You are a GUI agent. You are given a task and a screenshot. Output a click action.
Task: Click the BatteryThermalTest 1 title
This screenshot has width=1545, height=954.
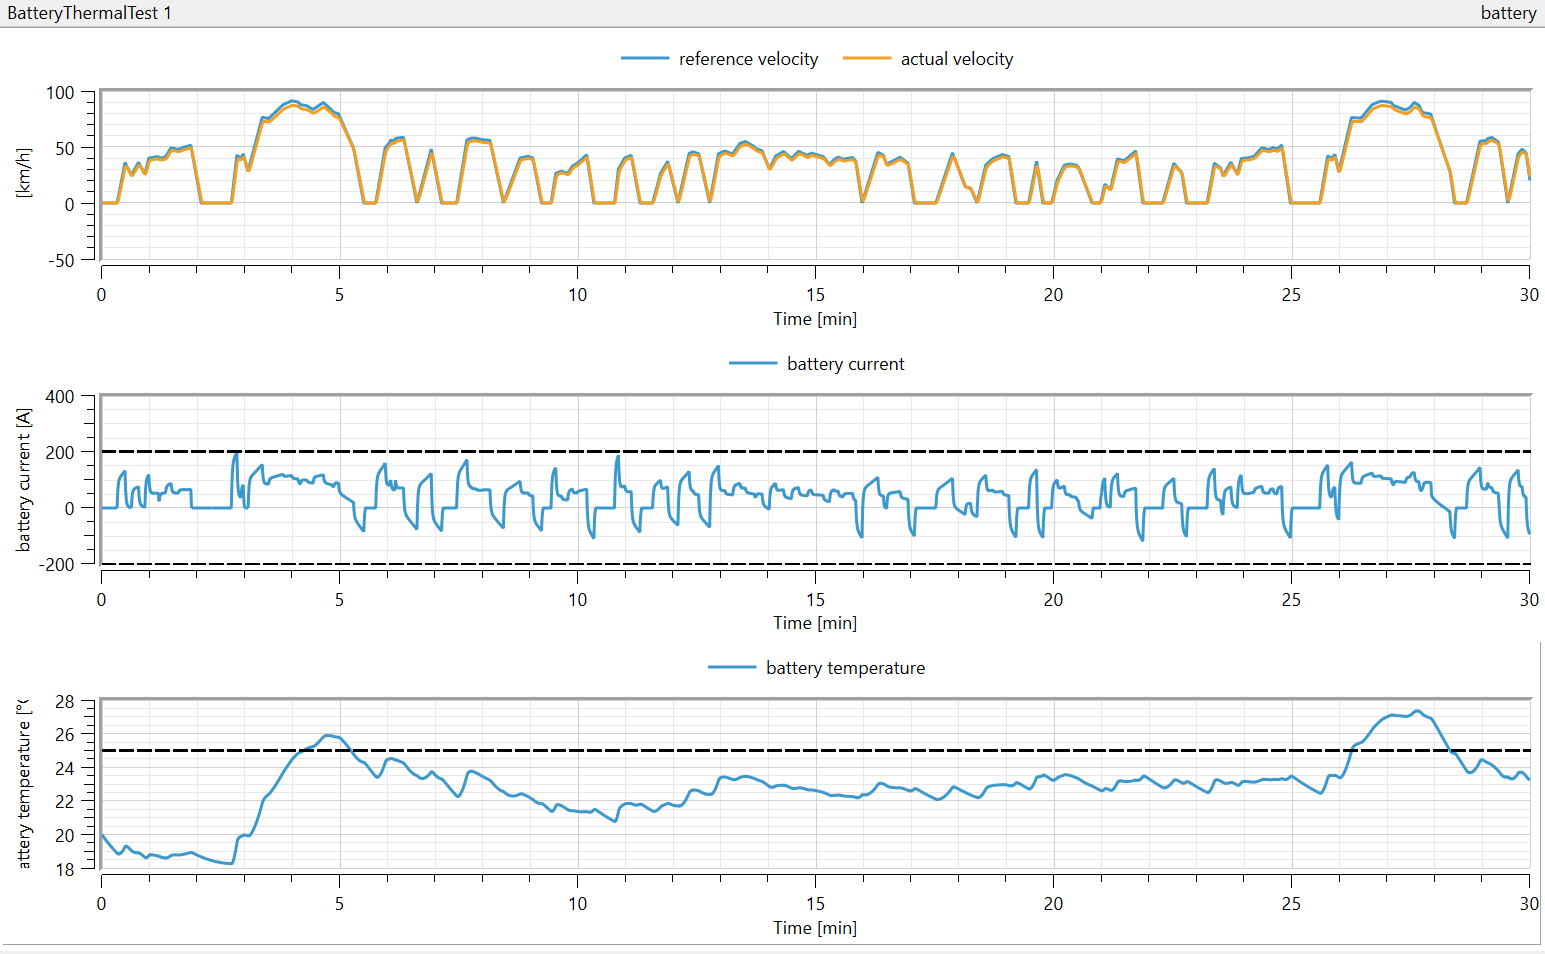pos(89,13)
